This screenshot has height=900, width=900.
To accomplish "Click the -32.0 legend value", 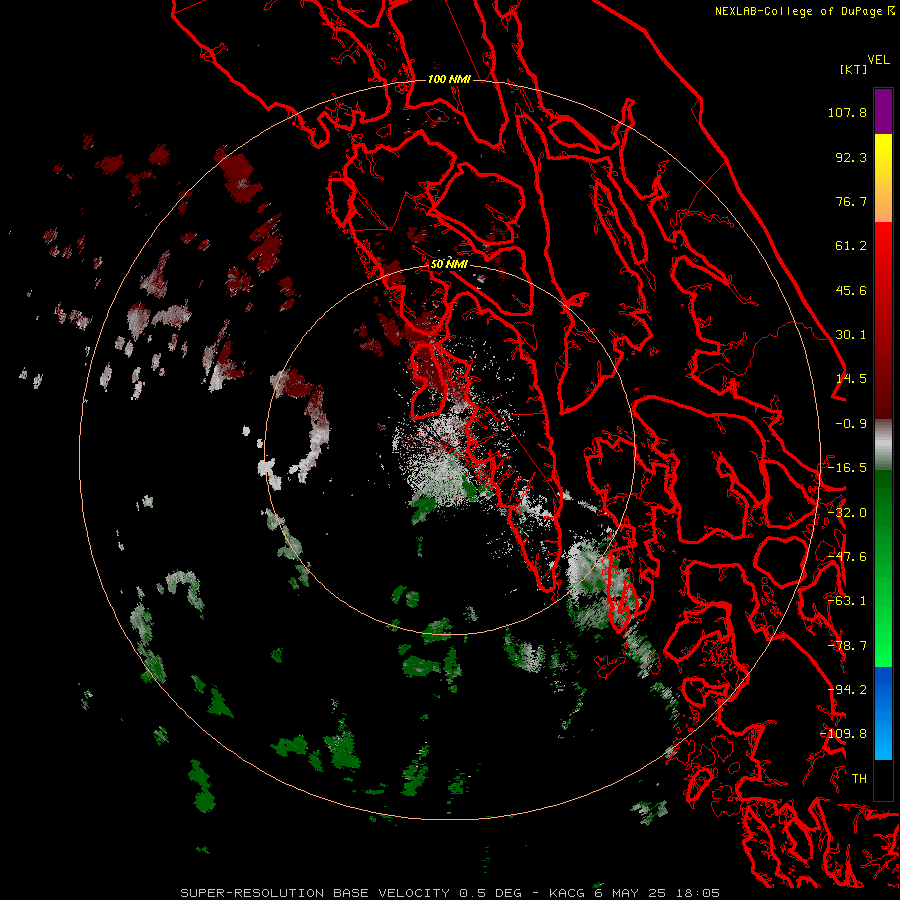I will [x=847, y=513].
